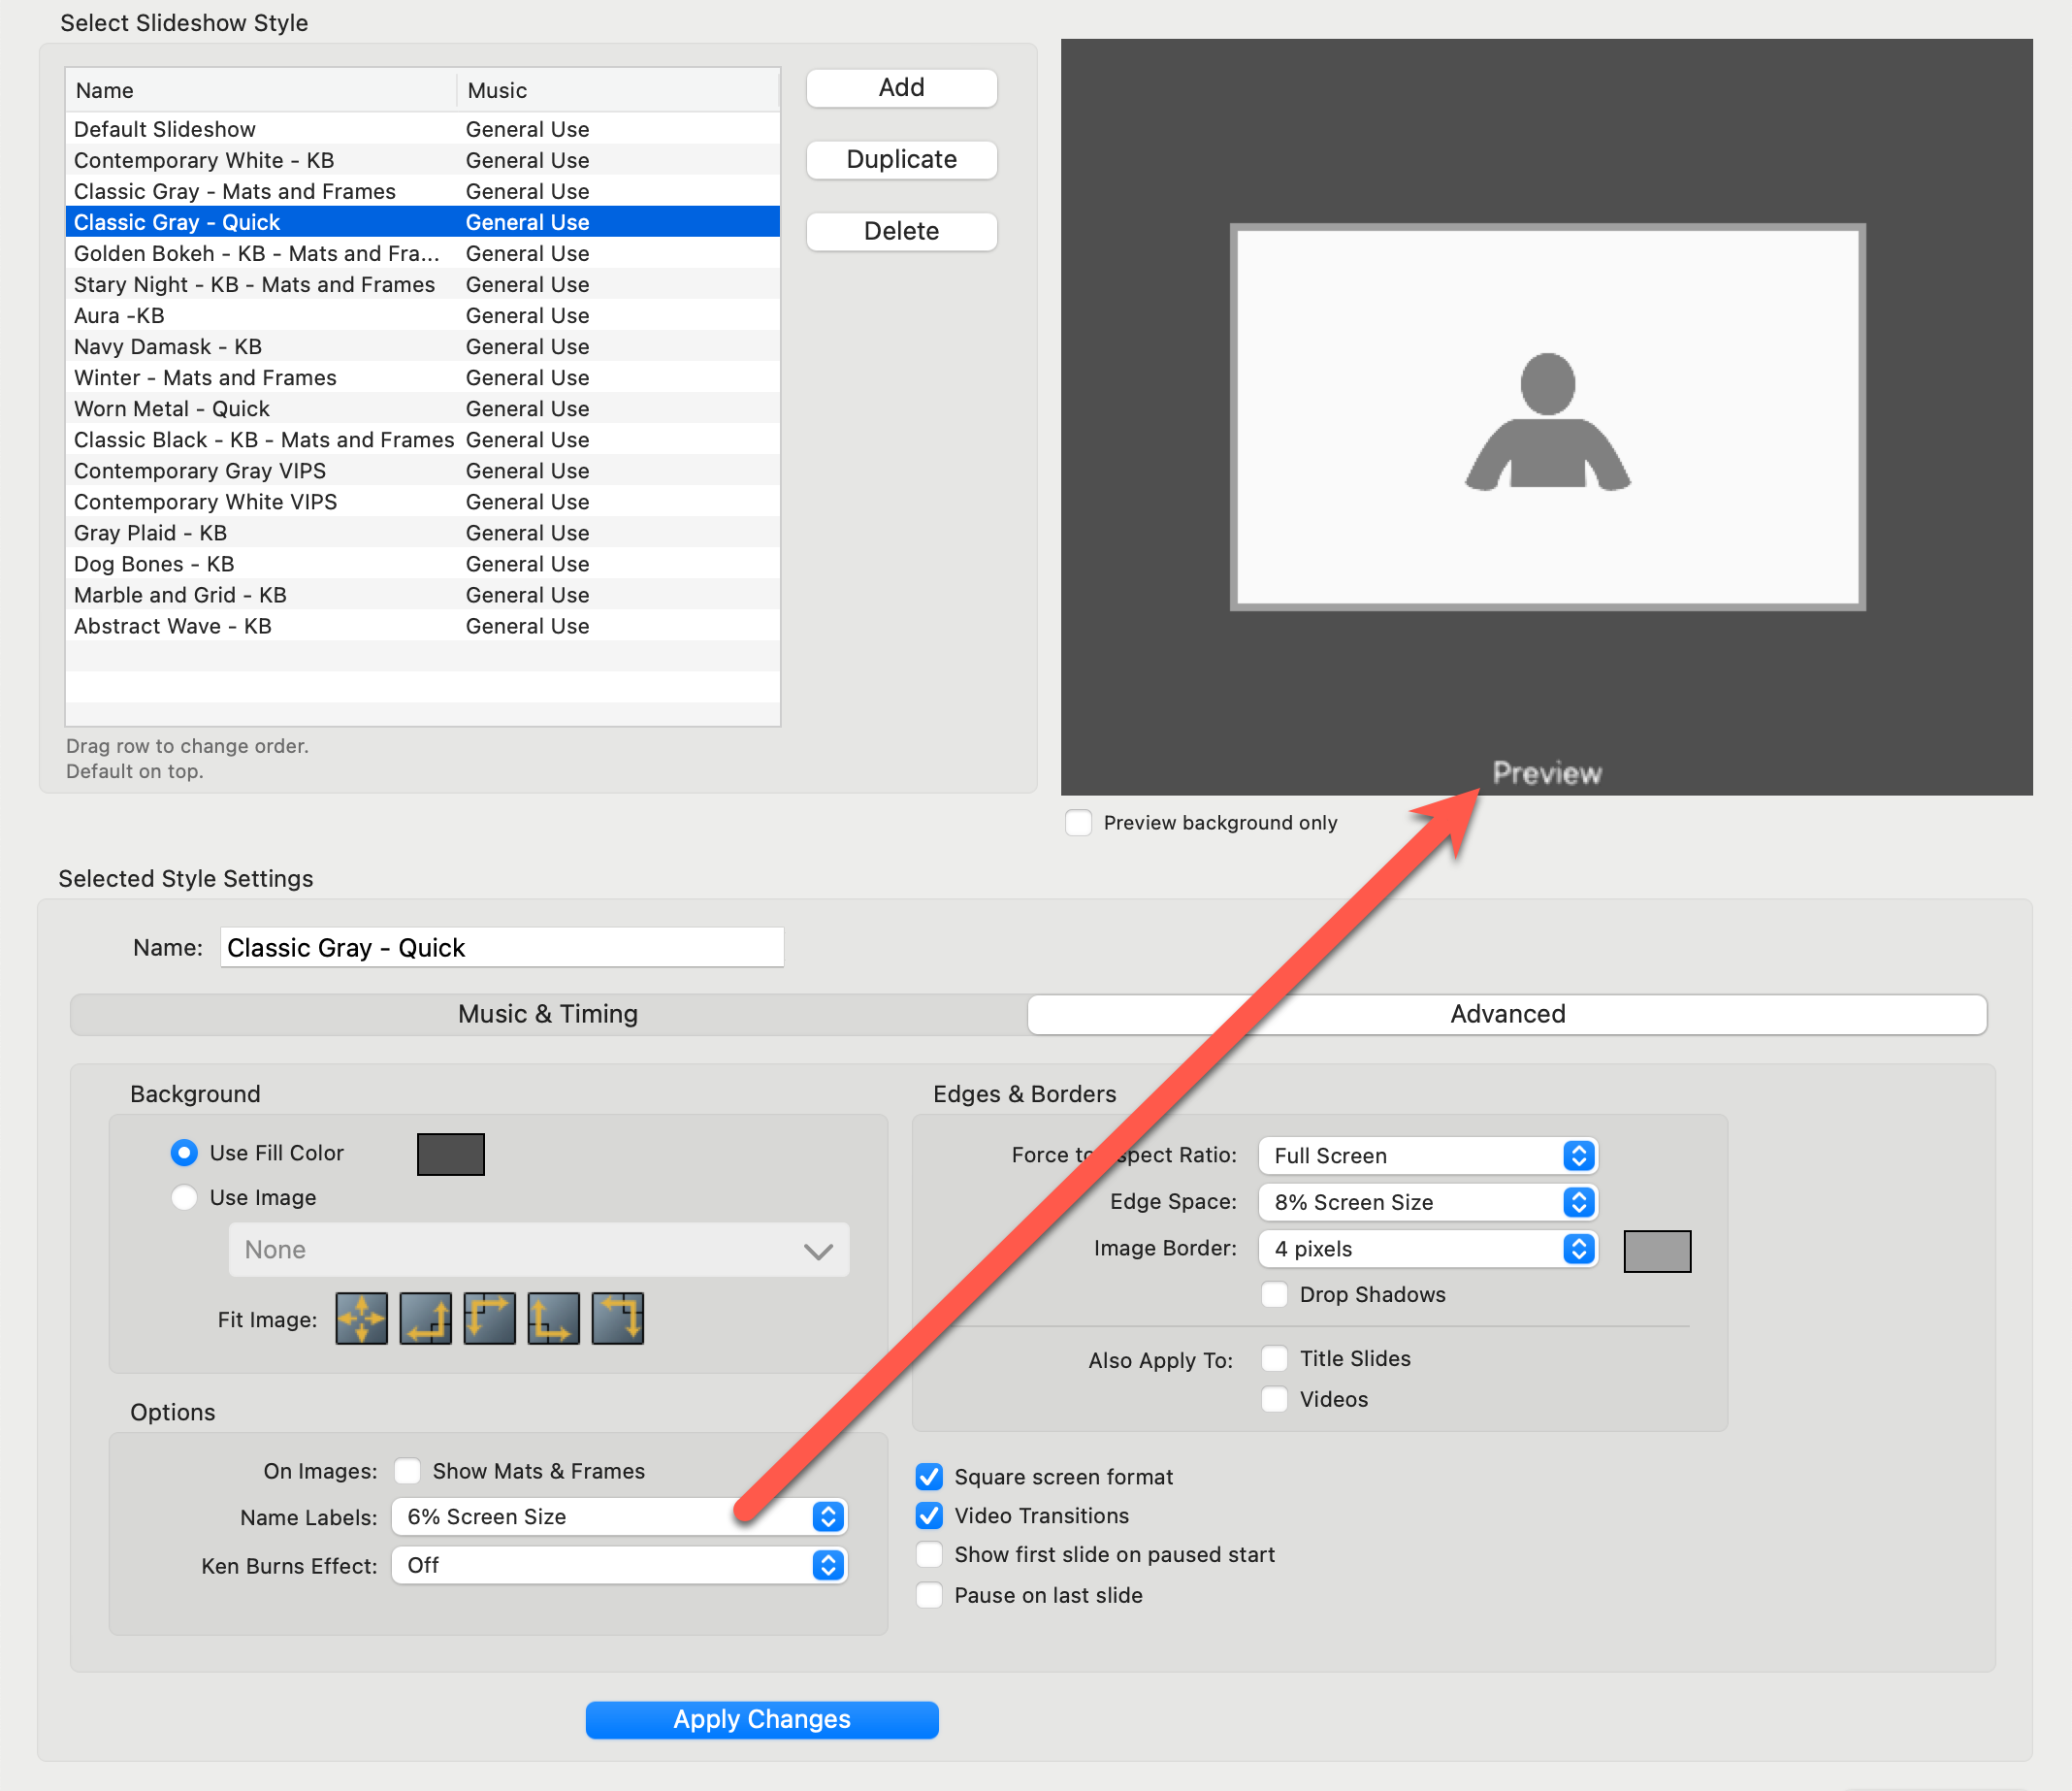Choose Fit Image icon with bottom-left corner box
The image size is (2072, 1791).
(x=553, y=1318)
